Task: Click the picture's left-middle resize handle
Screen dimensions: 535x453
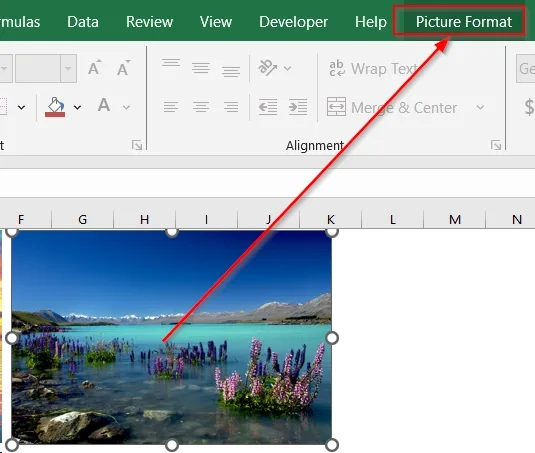Action: pos(12,338)
